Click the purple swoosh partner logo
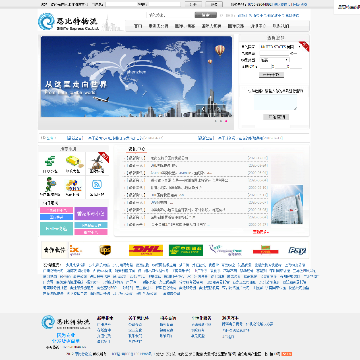Screen dimensions: 360x360 [x=225, y=250]
